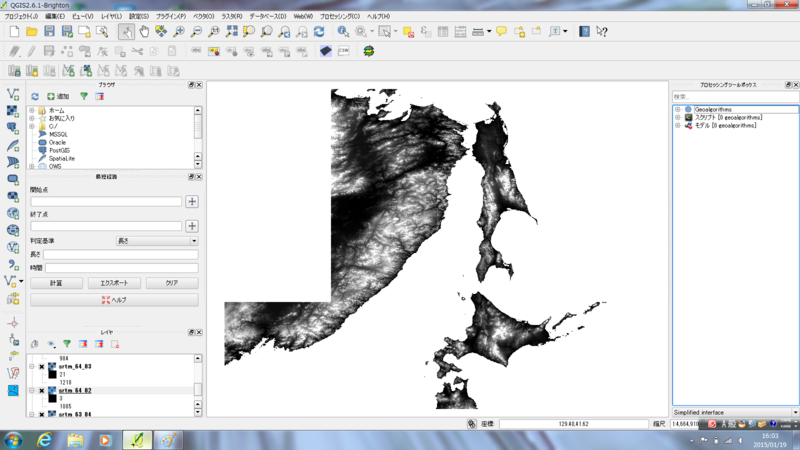The image size is (800, 450).
Task: Click the layers panel vertical scrollbar thumb
Action: tap(197, 389)
